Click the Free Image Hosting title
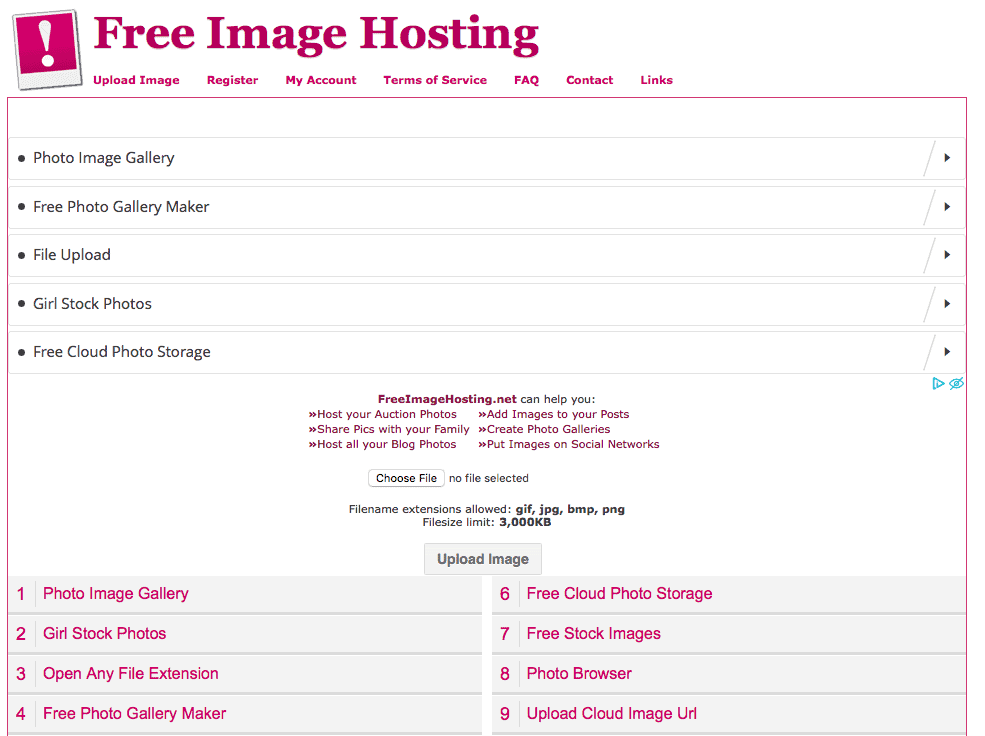The width and height of the screenshot is (985, 736). click(316, 35)
